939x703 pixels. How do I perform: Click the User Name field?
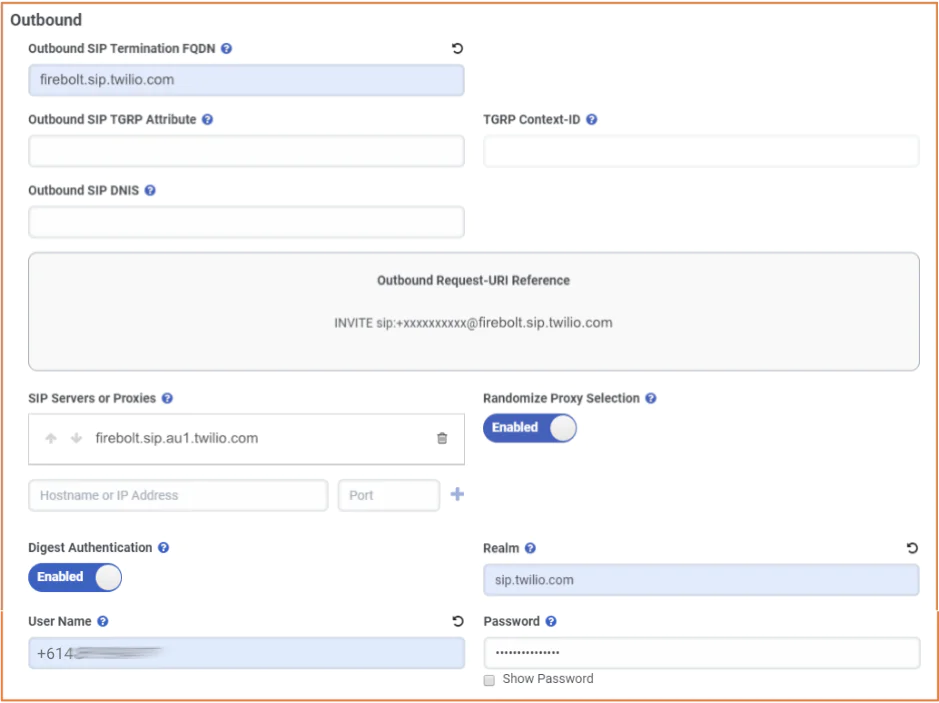tap(246, 653)
